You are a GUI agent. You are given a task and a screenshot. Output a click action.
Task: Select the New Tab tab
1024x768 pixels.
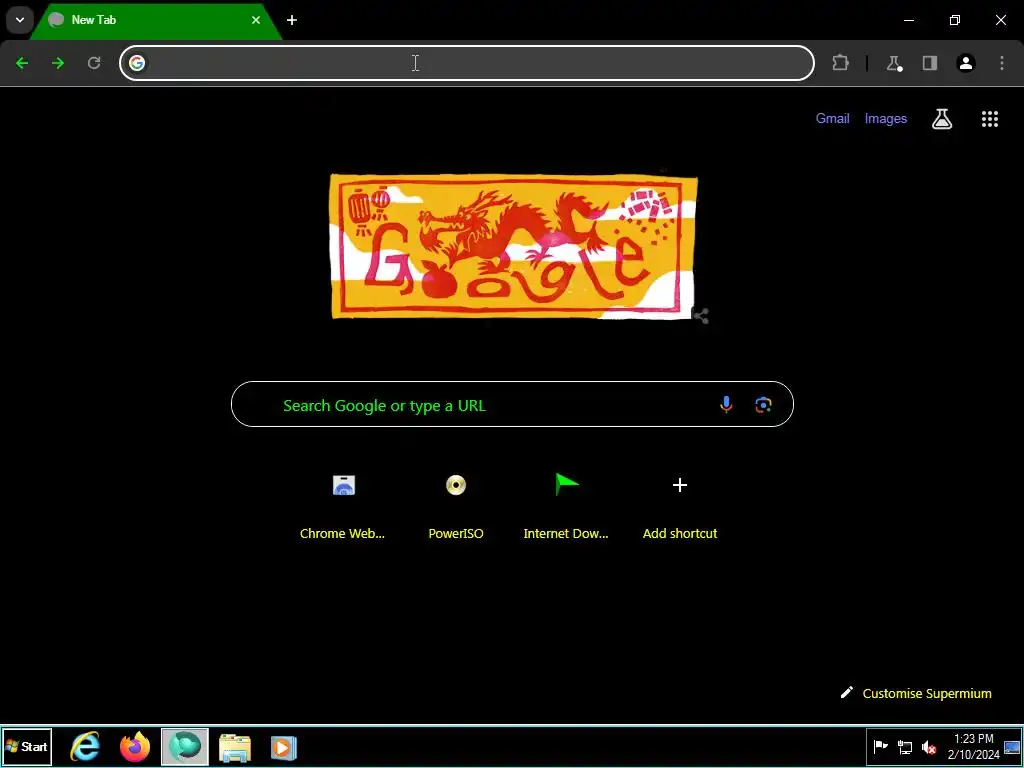point(155,20)
